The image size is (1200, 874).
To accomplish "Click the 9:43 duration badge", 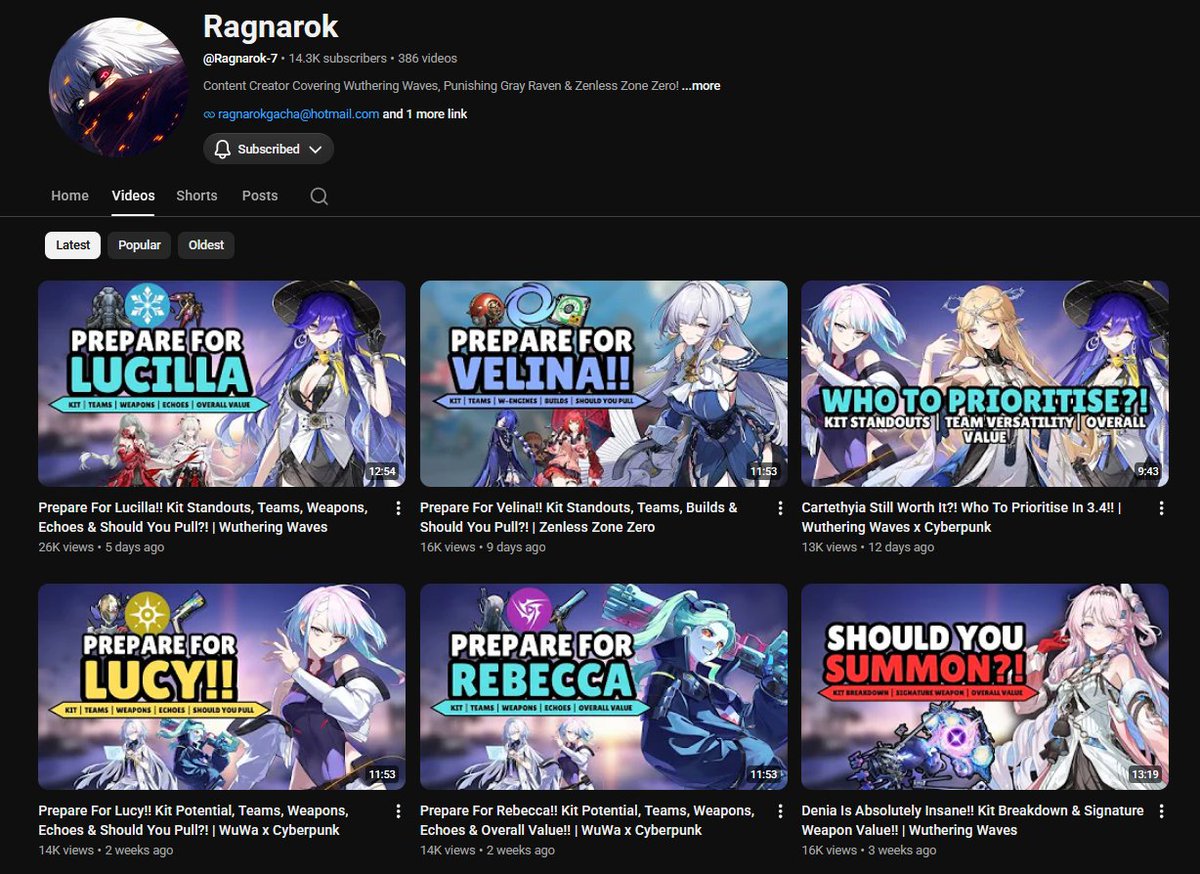I will click(1148, 471).
